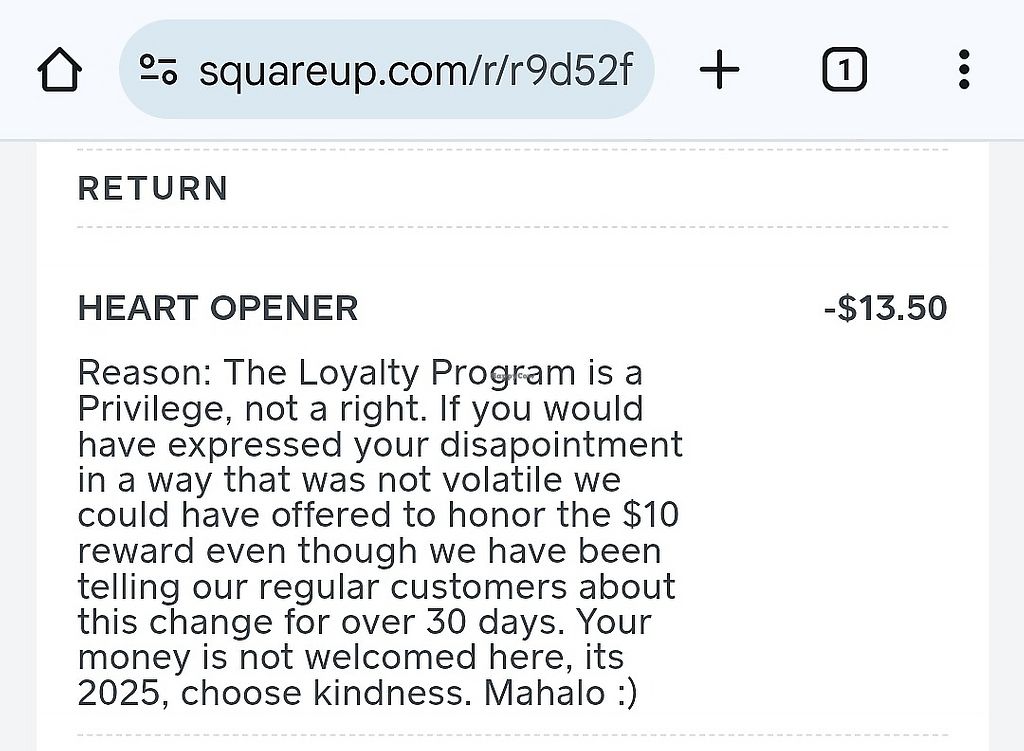
Task: Tap the RETURN section heading
Action: click(153, 189)
